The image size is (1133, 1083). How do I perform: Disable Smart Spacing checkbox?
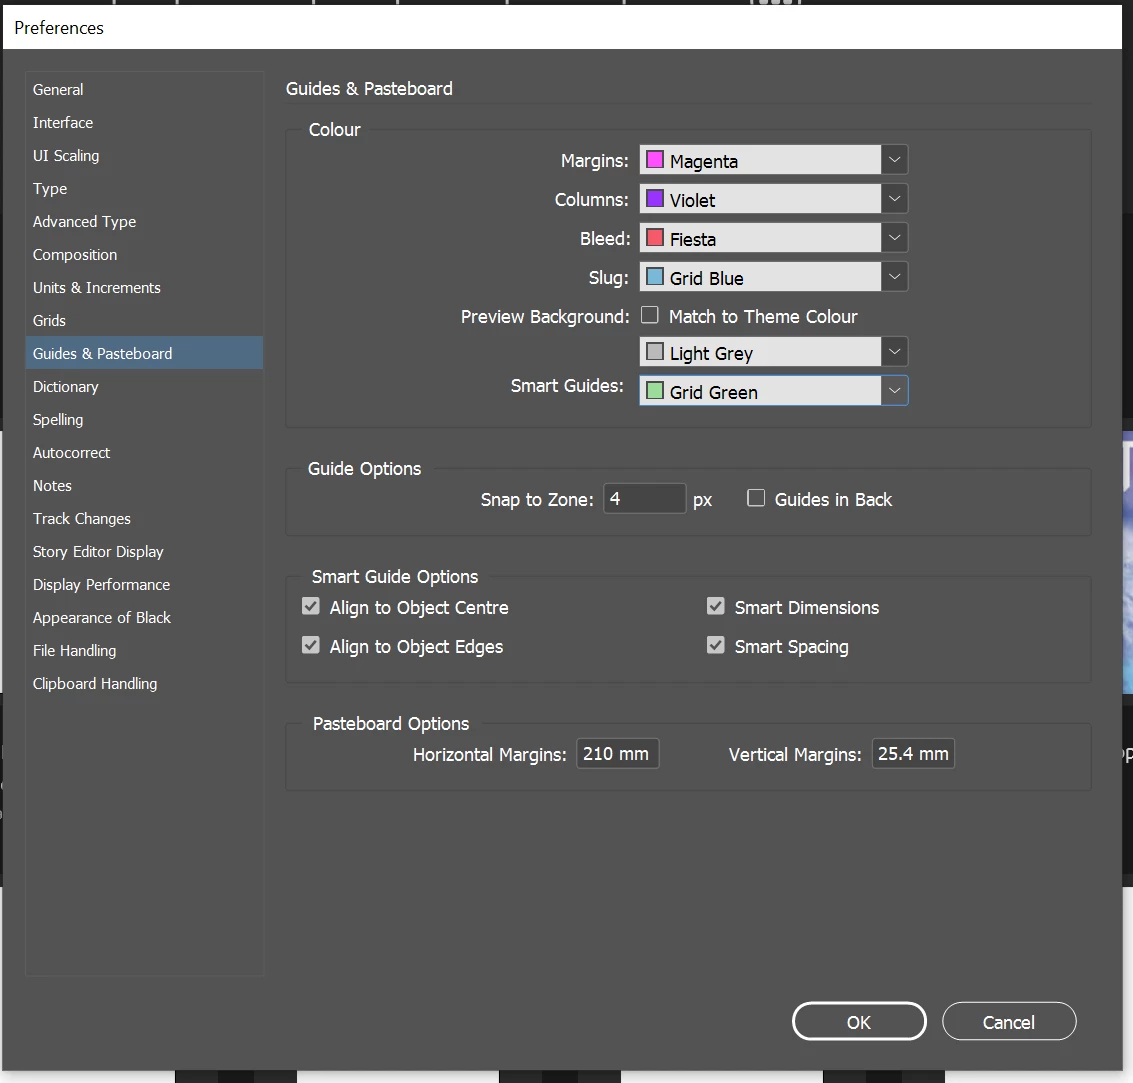pyautogui.click(x=715, y=645)
